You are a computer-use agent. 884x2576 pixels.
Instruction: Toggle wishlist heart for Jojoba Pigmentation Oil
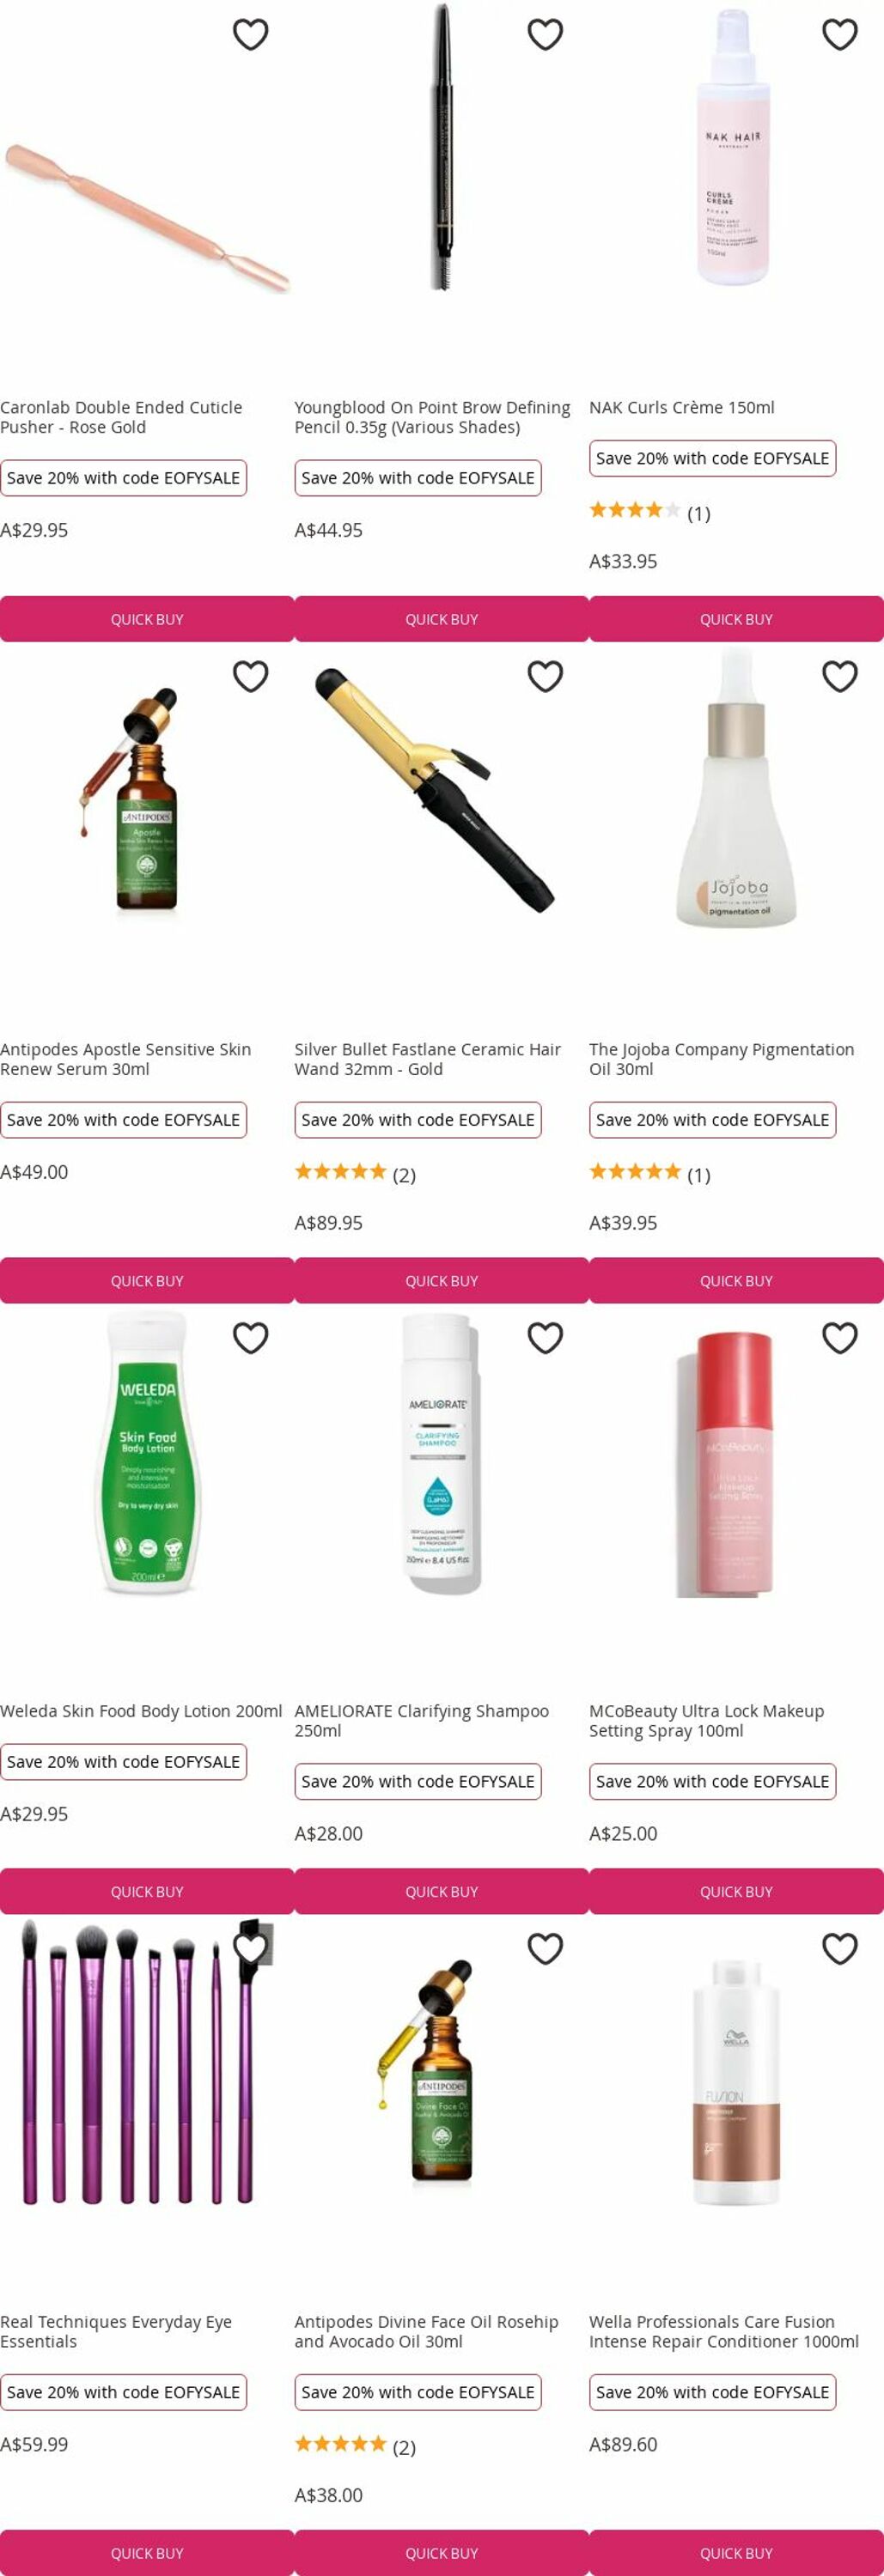click(x=840, y=677)
